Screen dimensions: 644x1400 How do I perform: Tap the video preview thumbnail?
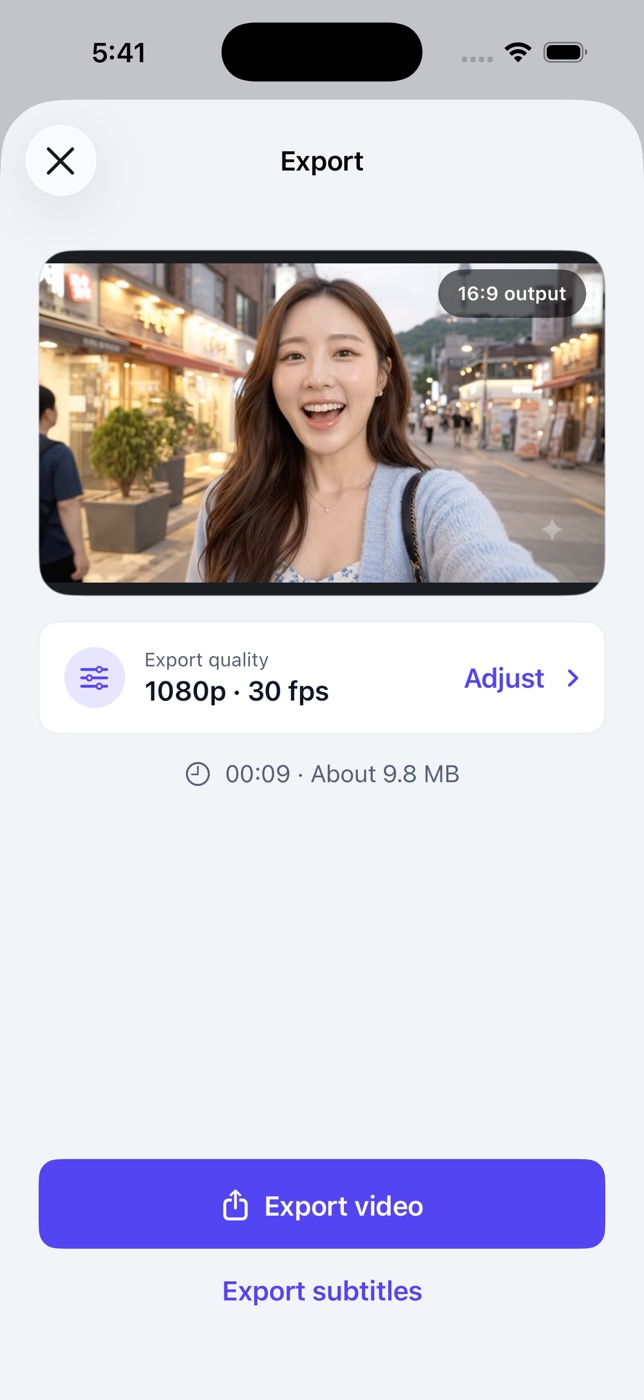tap(322, 423)
